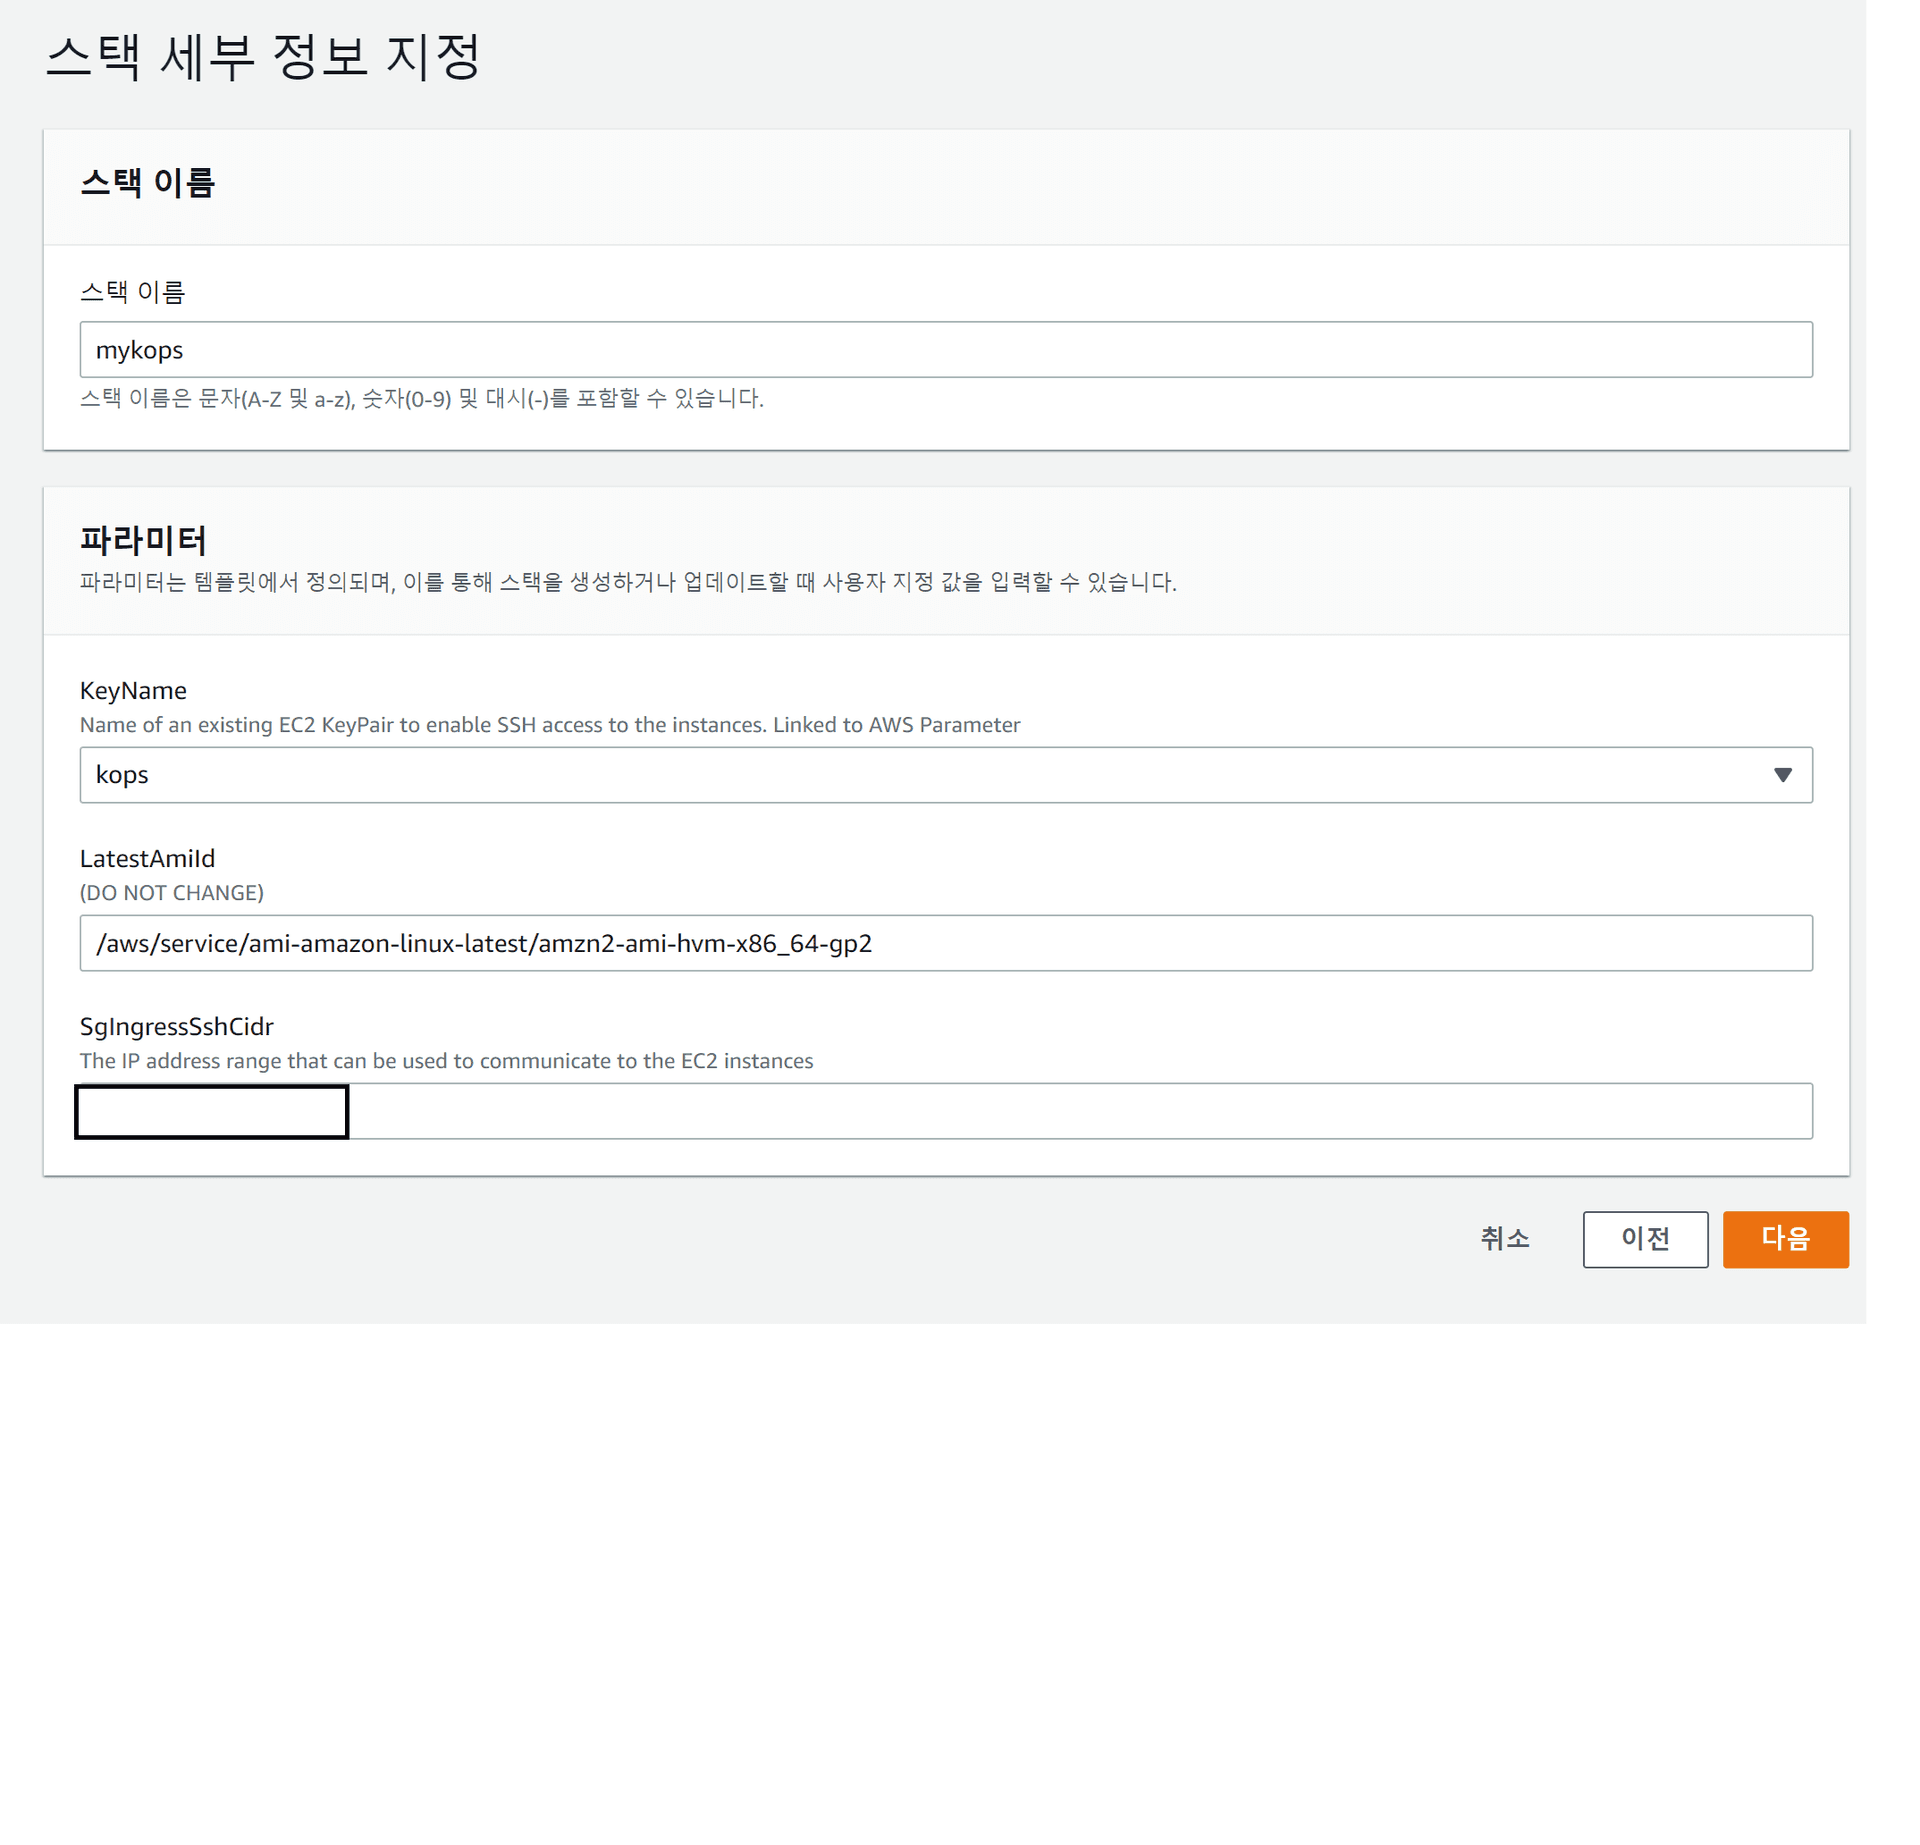
Task: Click the 스택 세부 정보 지정 page heading
Action: coord(263,56)
